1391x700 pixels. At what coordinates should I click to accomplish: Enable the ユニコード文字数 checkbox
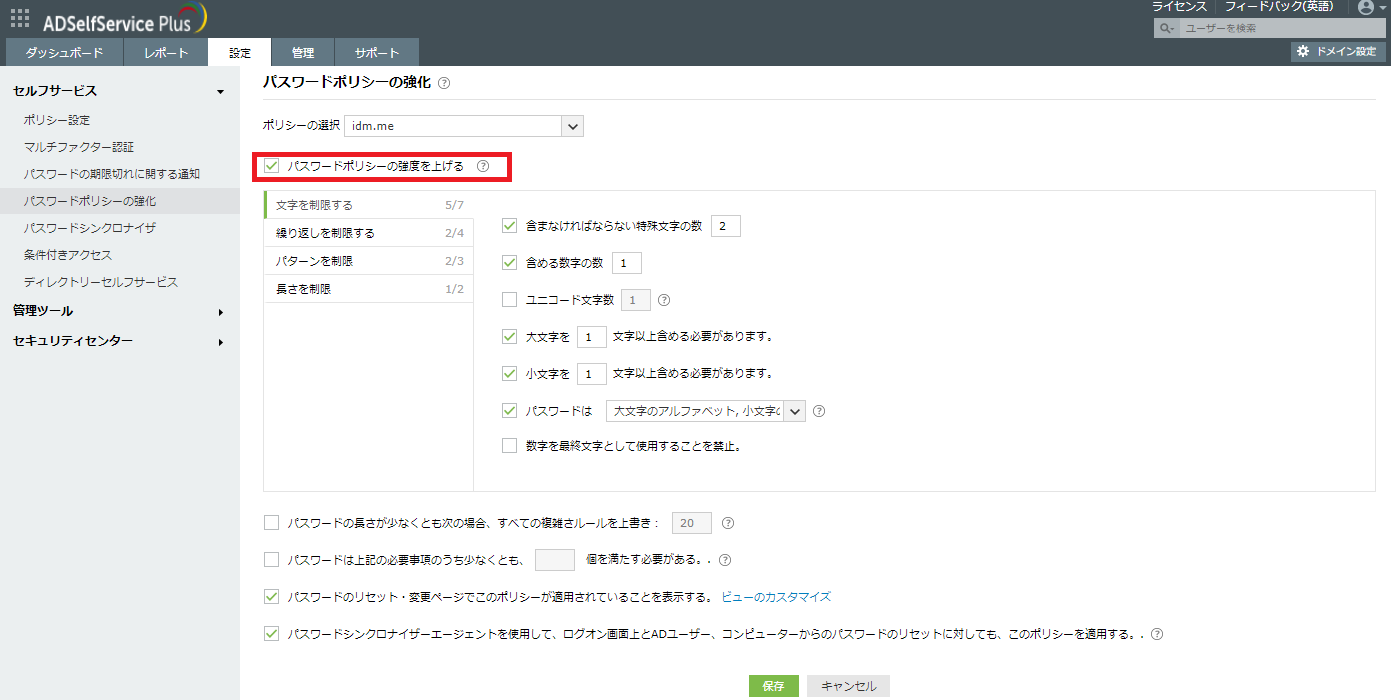pos(510,299)
